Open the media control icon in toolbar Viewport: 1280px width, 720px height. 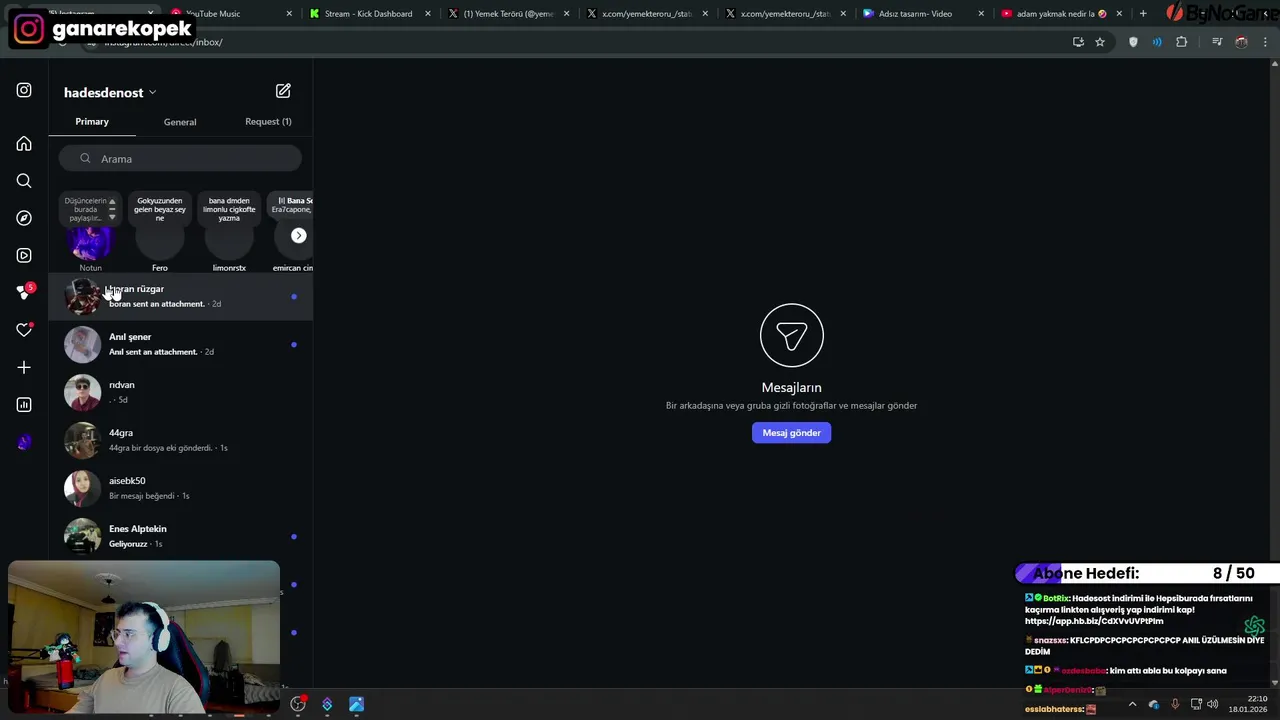tap(1217, 42)
